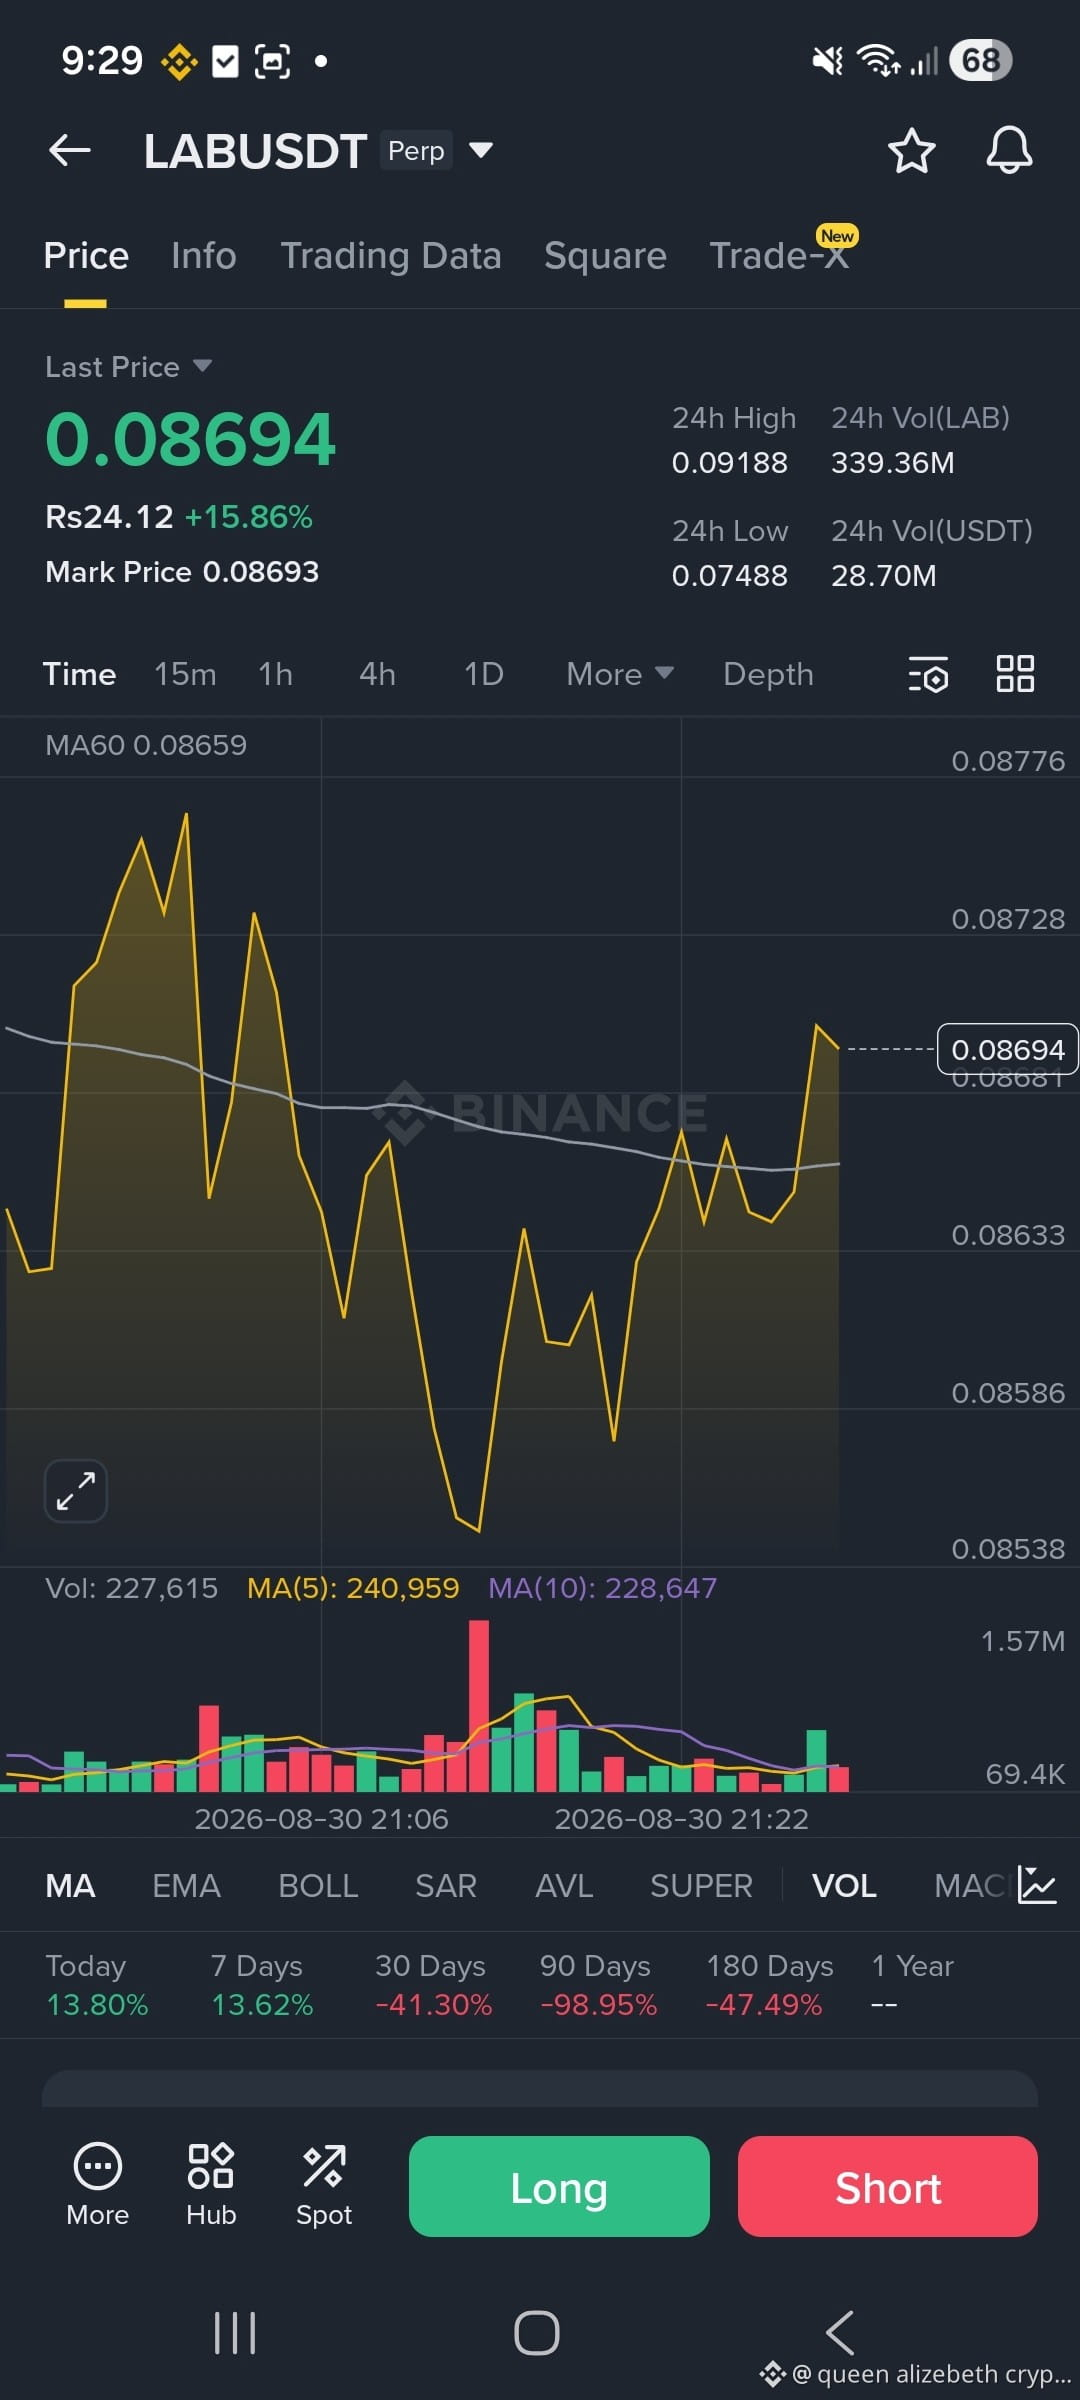Tap the 24h Low value 0.07488
This screenshot has width=1080, height=2400.
[730, 576]
